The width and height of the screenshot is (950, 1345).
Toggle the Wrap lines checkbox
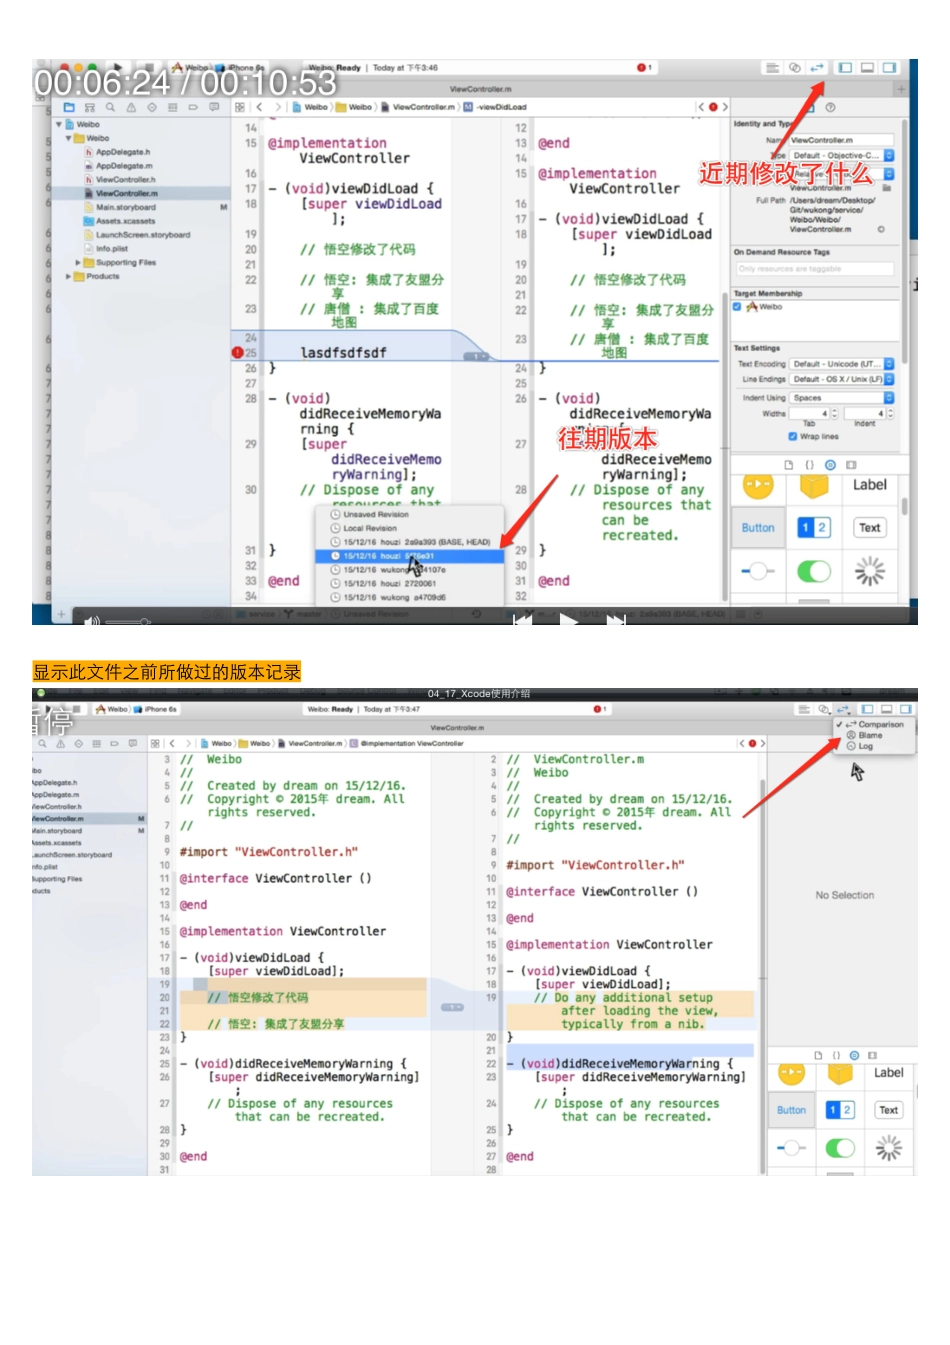(792, 436)
